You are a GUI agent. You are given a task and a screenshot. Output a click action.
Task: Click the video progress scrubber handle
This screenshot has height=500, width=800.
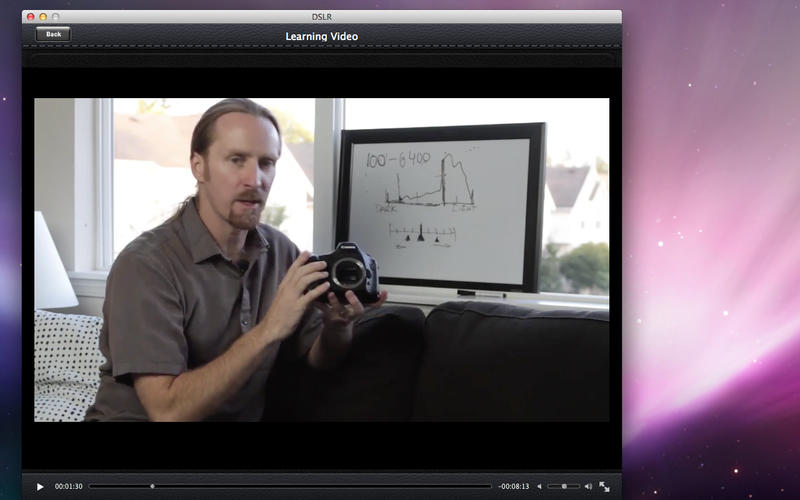152,486
